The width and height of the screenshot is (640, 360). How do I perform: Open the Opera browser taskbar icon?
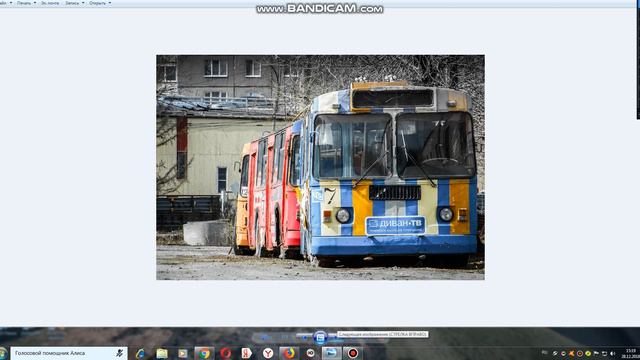click(x=226, y=353)
